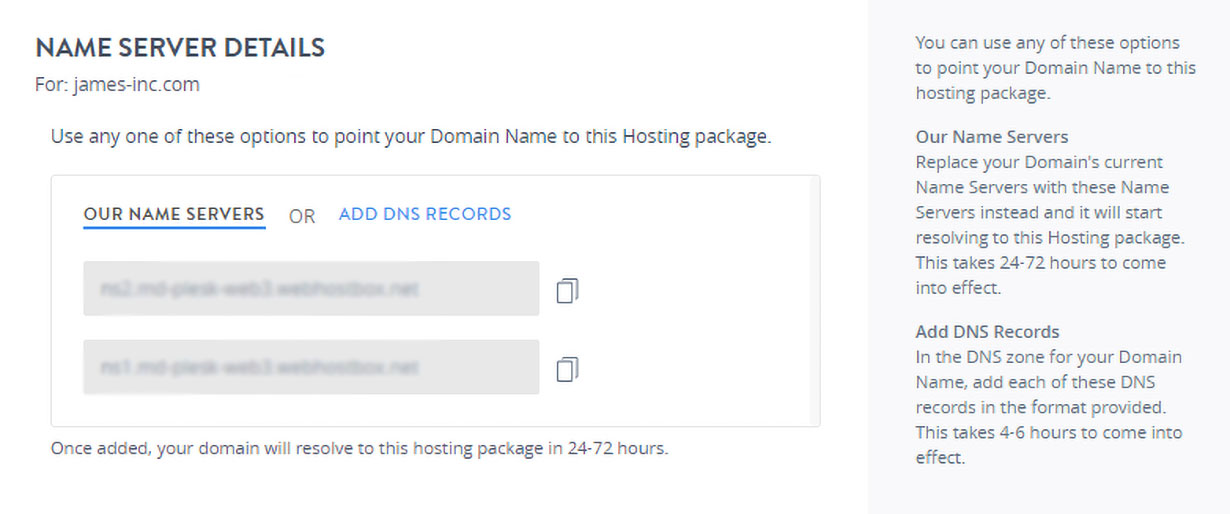Viewport: 1230px width, 514px height.
Task: Switch to the Add DNS Records tab
Action: [425, 214]
